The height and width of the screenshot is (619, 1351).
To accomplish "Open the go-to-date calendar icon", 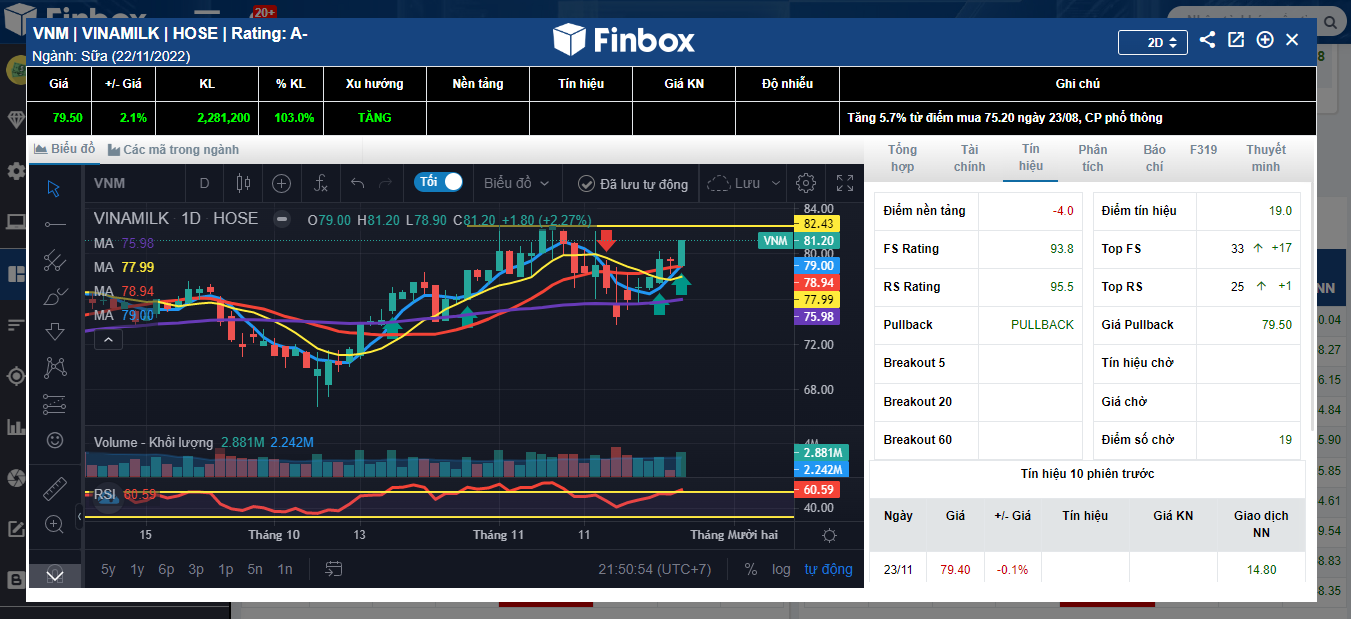I will click(334, 569).
